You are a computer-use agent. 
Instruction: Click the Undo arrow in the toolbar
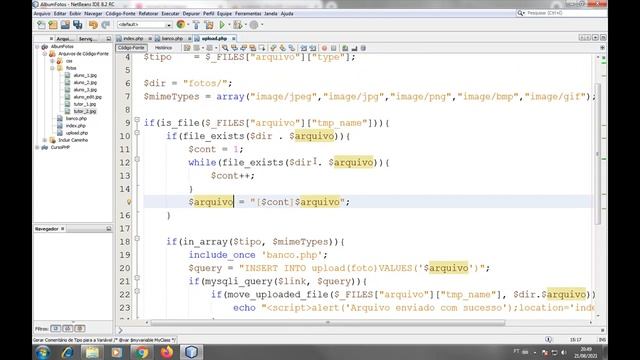[x=93, y=25]
